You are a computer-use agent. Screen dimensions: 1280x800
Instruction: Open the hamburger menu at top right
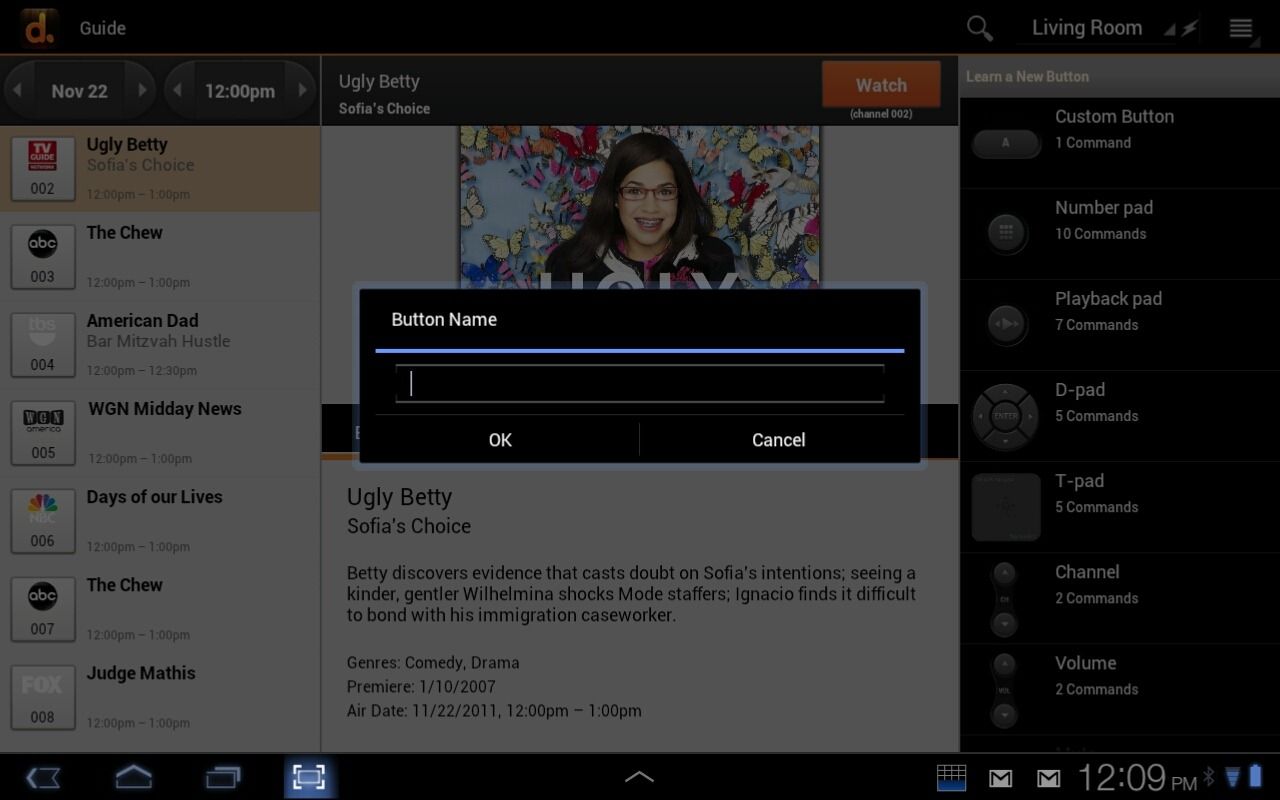click(x=1240, y=28)
